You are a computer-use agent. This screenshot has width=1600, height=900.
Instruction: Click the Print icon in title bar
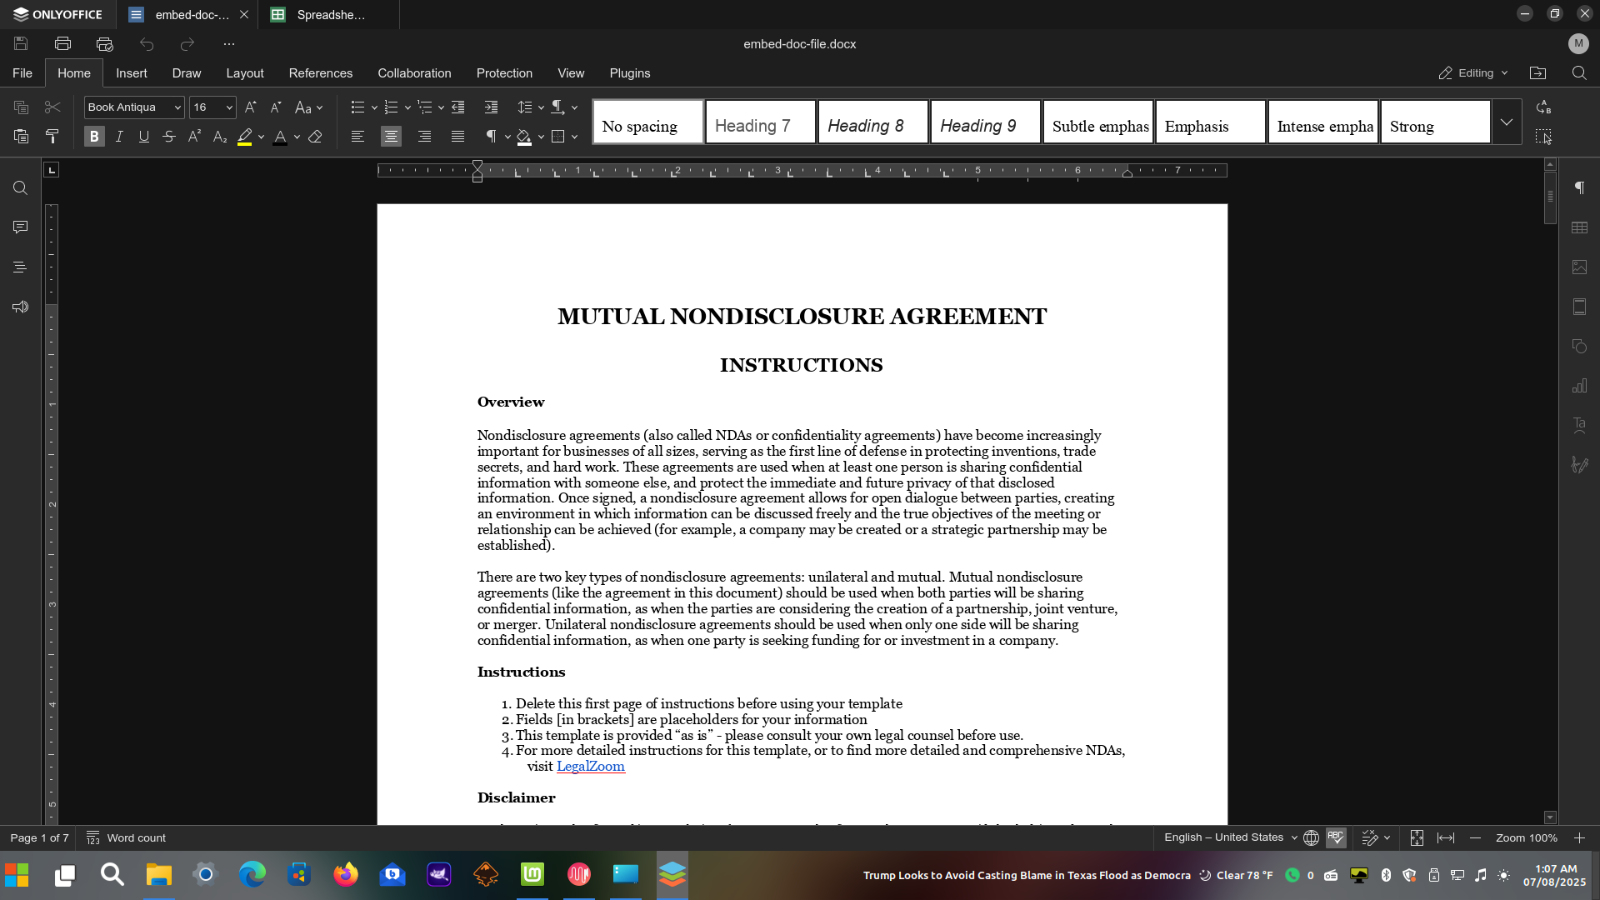(63, 44)
